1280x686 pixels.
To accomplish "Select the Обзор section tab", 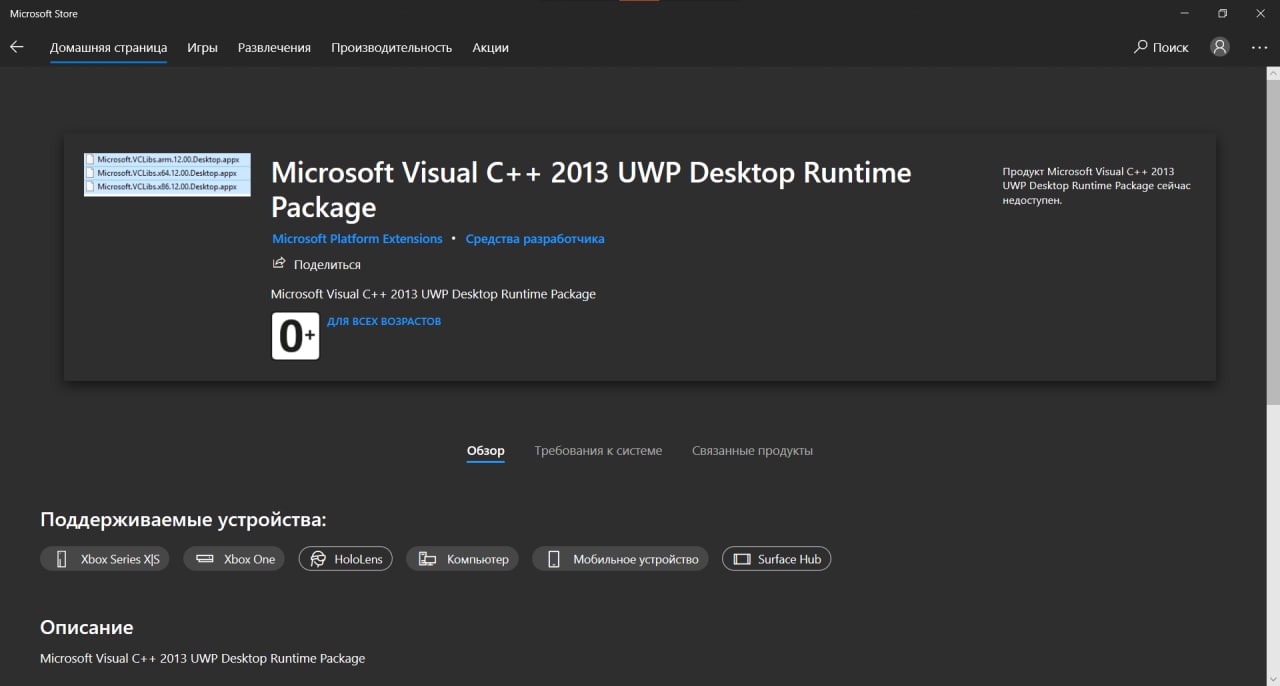I will pos(486,451).
